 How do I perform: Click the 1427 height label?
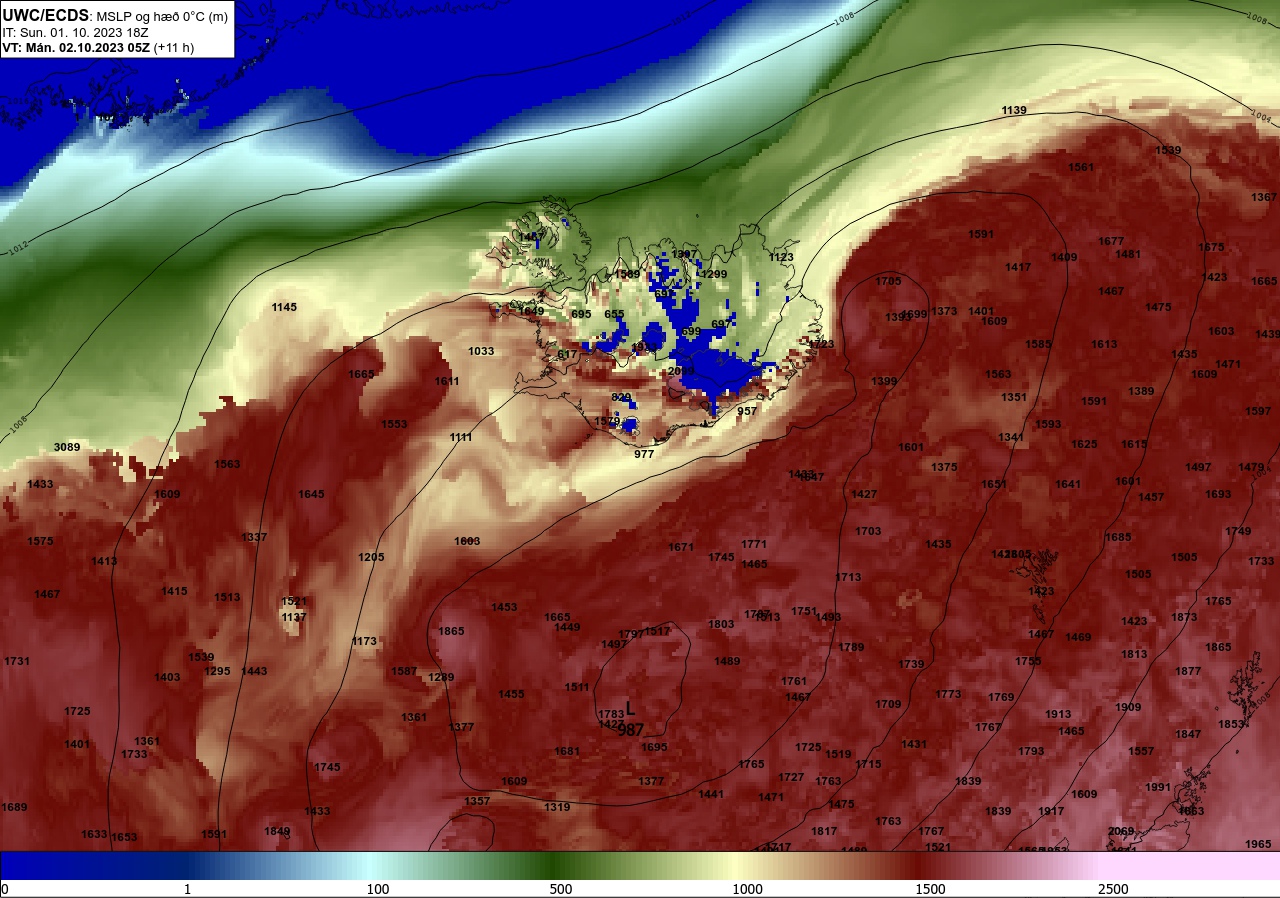pos(864,494)
